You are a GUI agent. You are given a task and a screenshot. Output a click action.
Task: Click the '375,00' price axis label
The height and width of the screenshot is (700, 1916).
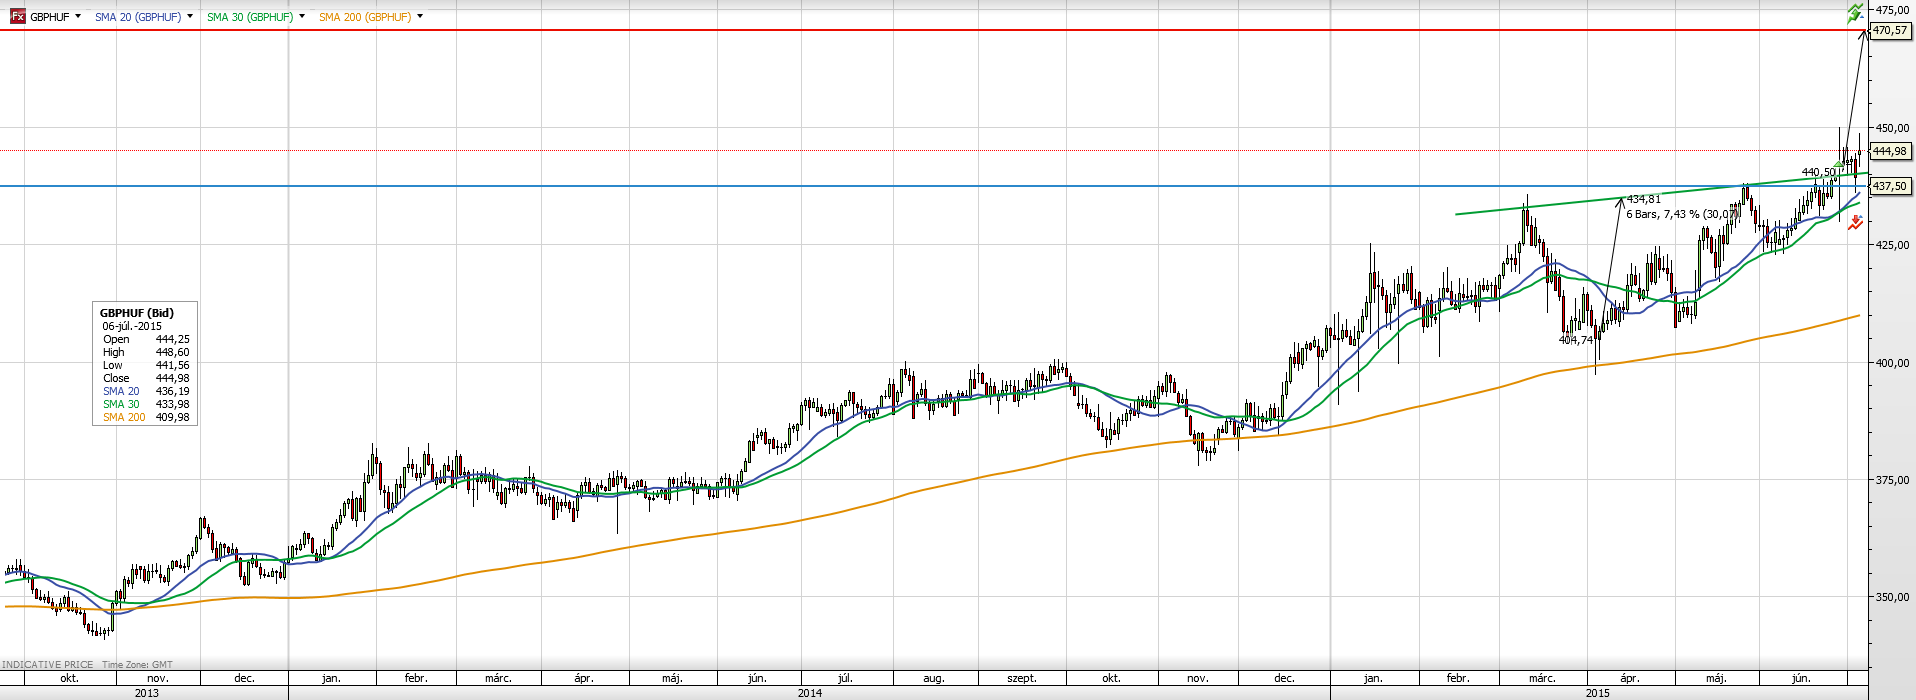click(x=1892, y=480)
